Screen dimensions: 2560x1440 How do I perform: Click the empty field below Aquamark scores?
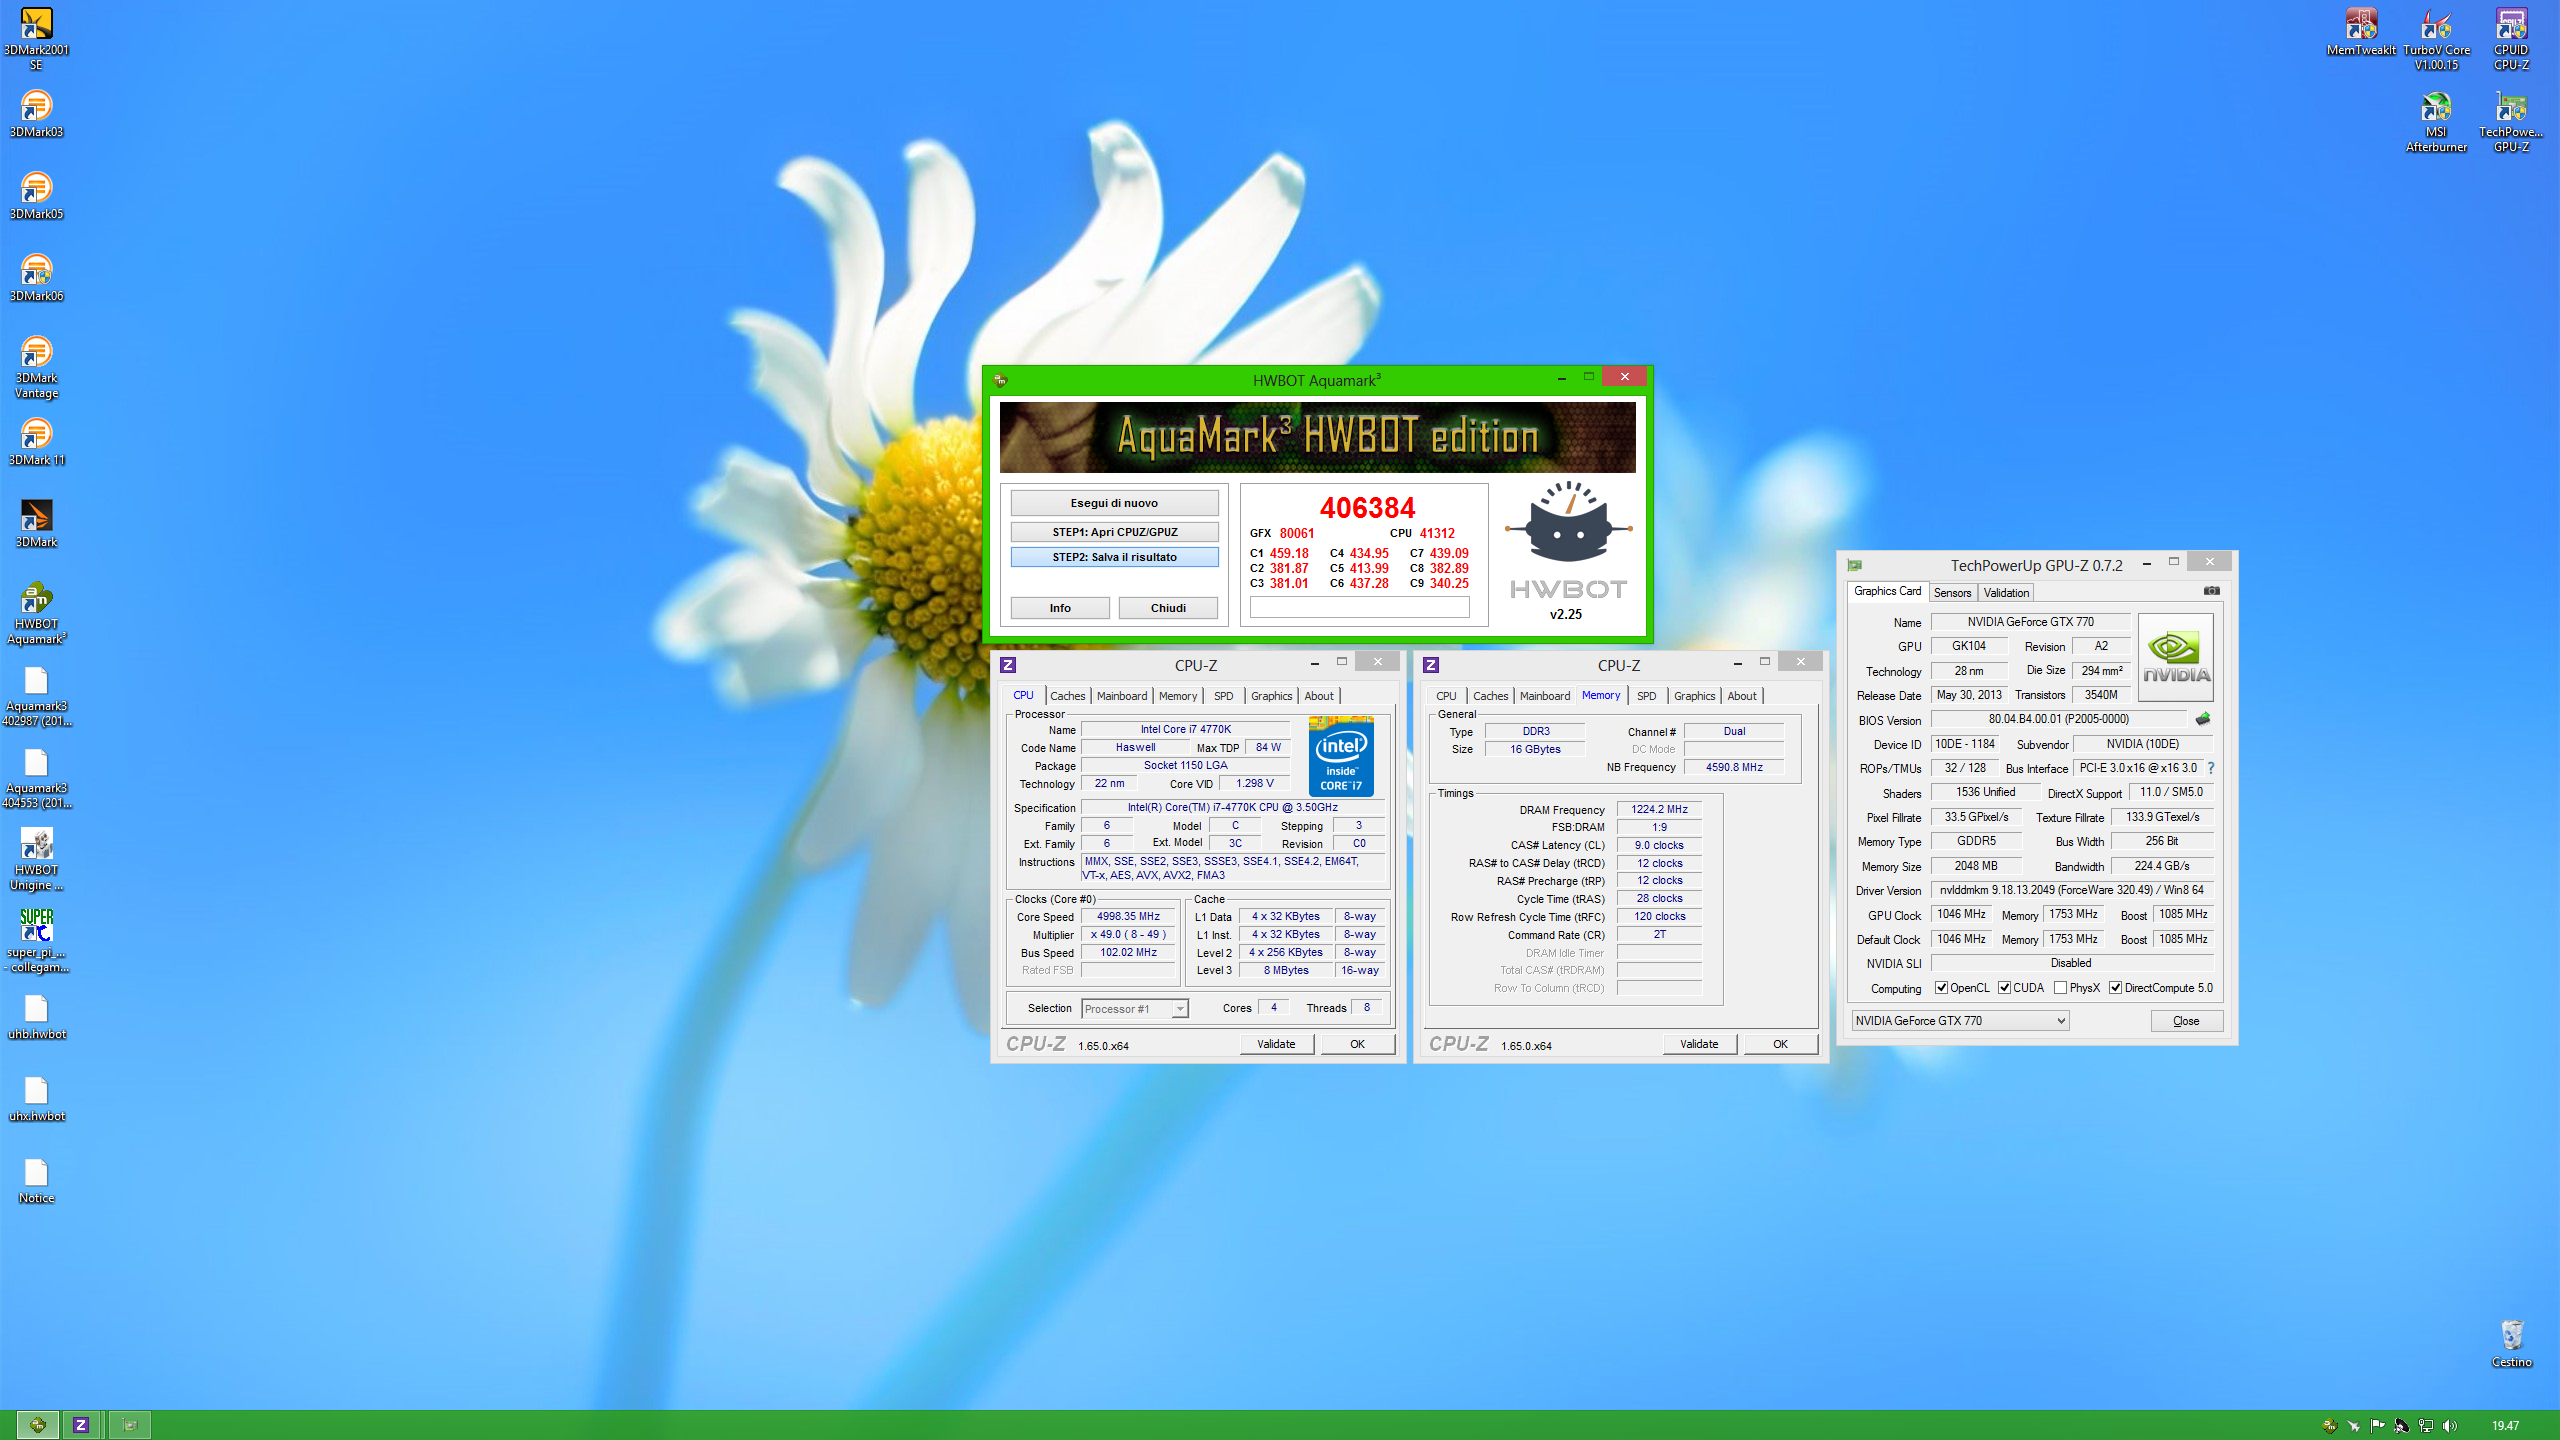pos(1359,607)
